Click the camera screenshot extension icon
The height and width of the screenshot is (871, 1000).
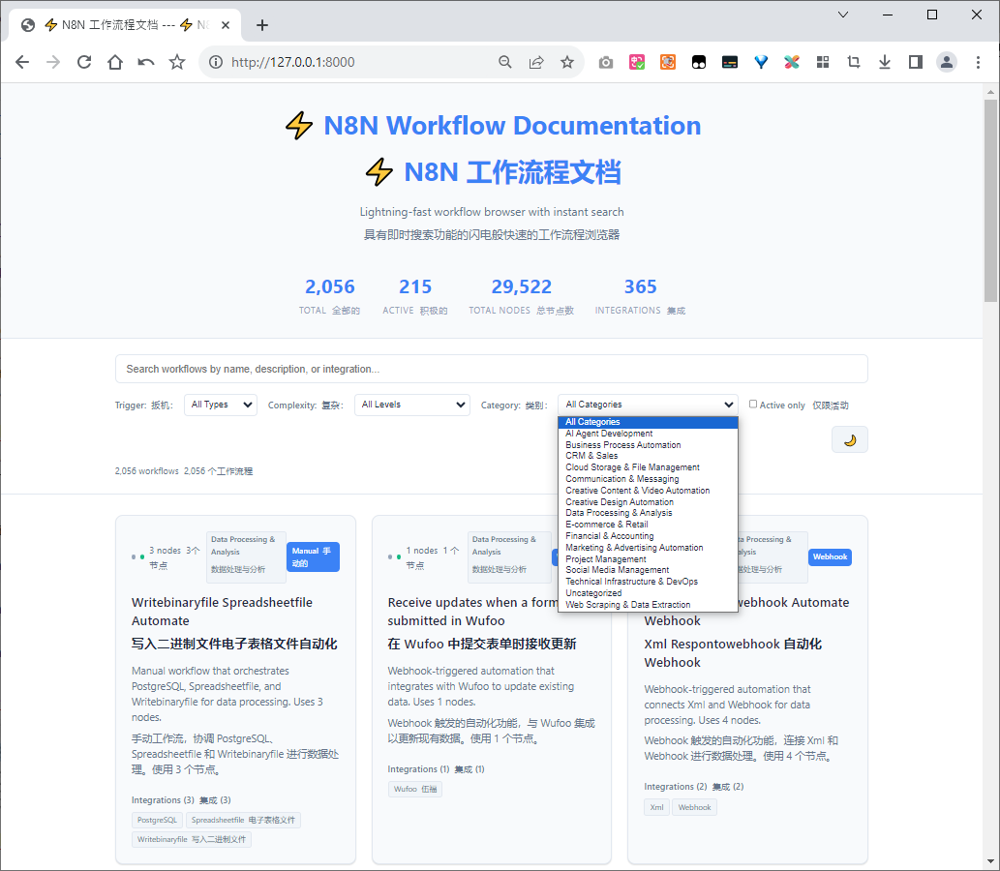pyautogui.click(x=606, y=62)
